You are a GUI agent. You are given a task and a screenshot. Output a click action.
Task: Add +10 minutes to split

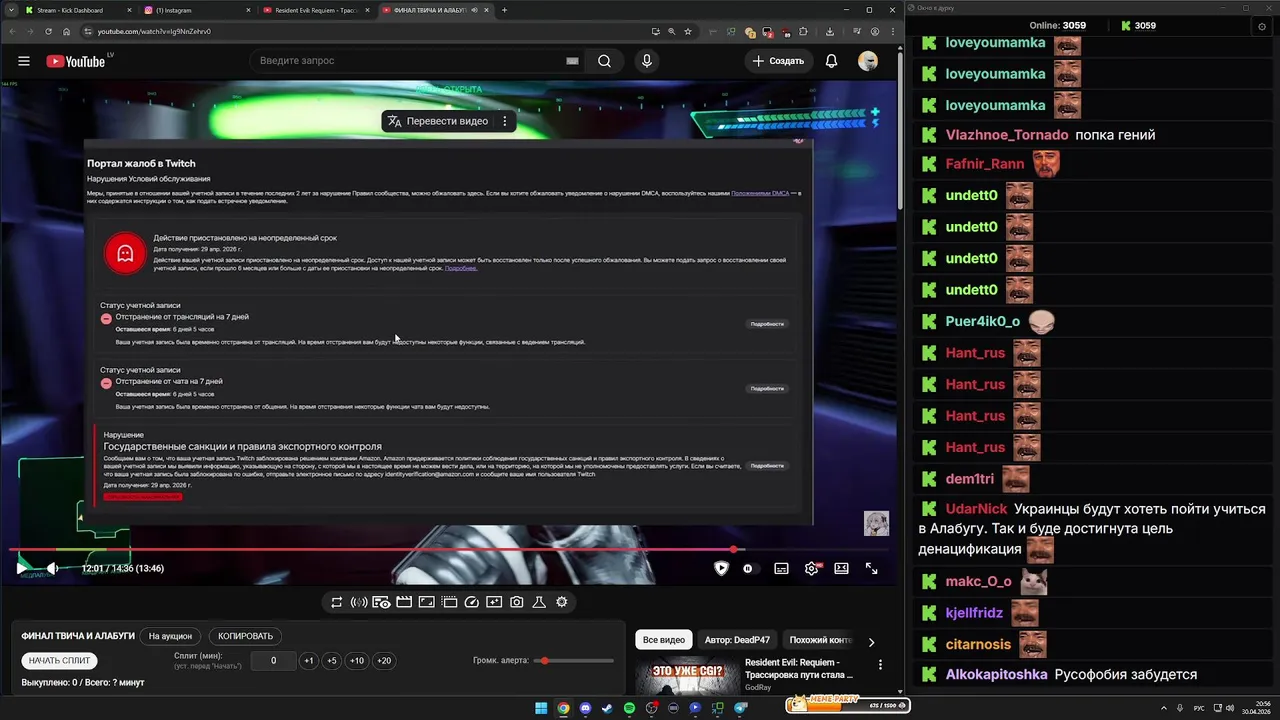pyautogui.click(x=357, y=661)
